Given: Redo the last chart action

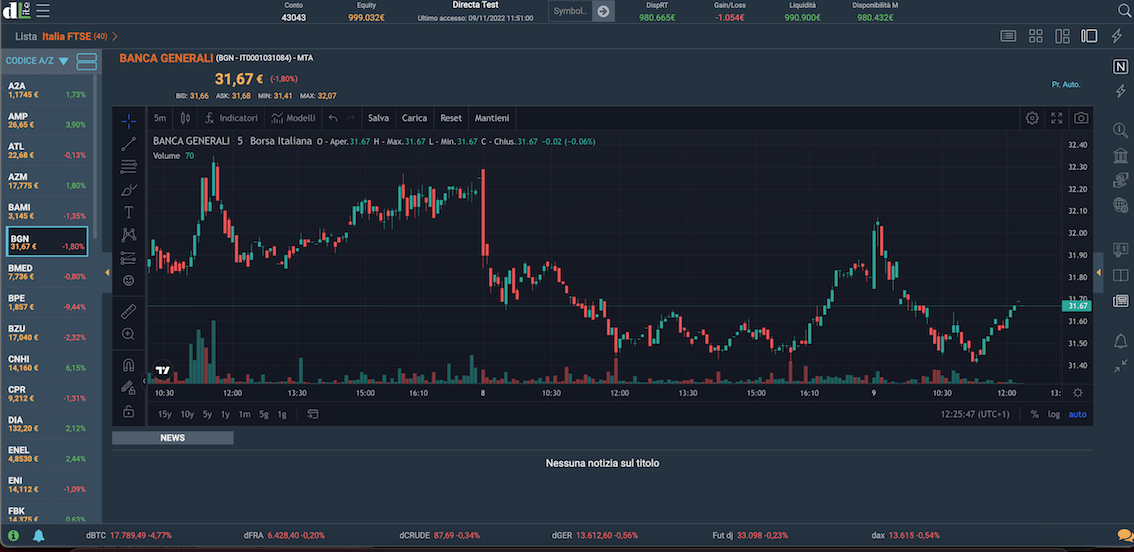Looking at the screenshot, I should 351,118.
